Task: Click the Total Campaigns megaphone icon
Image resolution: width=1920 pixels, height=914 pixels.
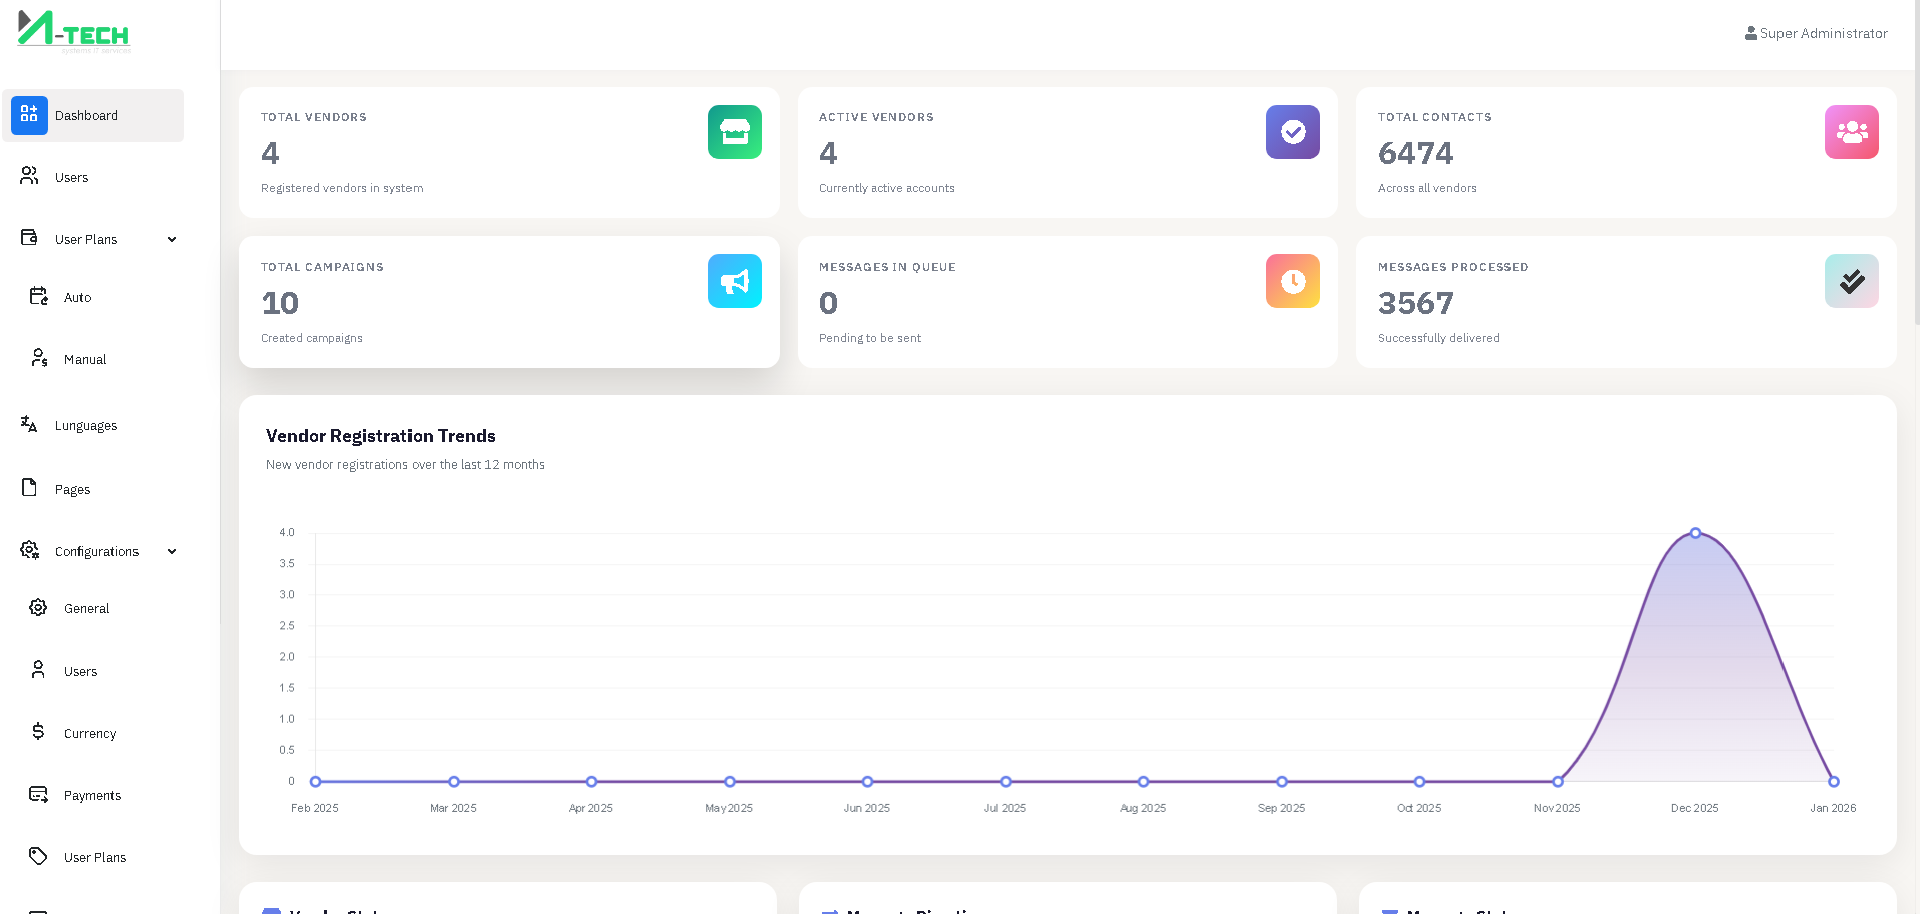Action: click(x=734, y=282)
